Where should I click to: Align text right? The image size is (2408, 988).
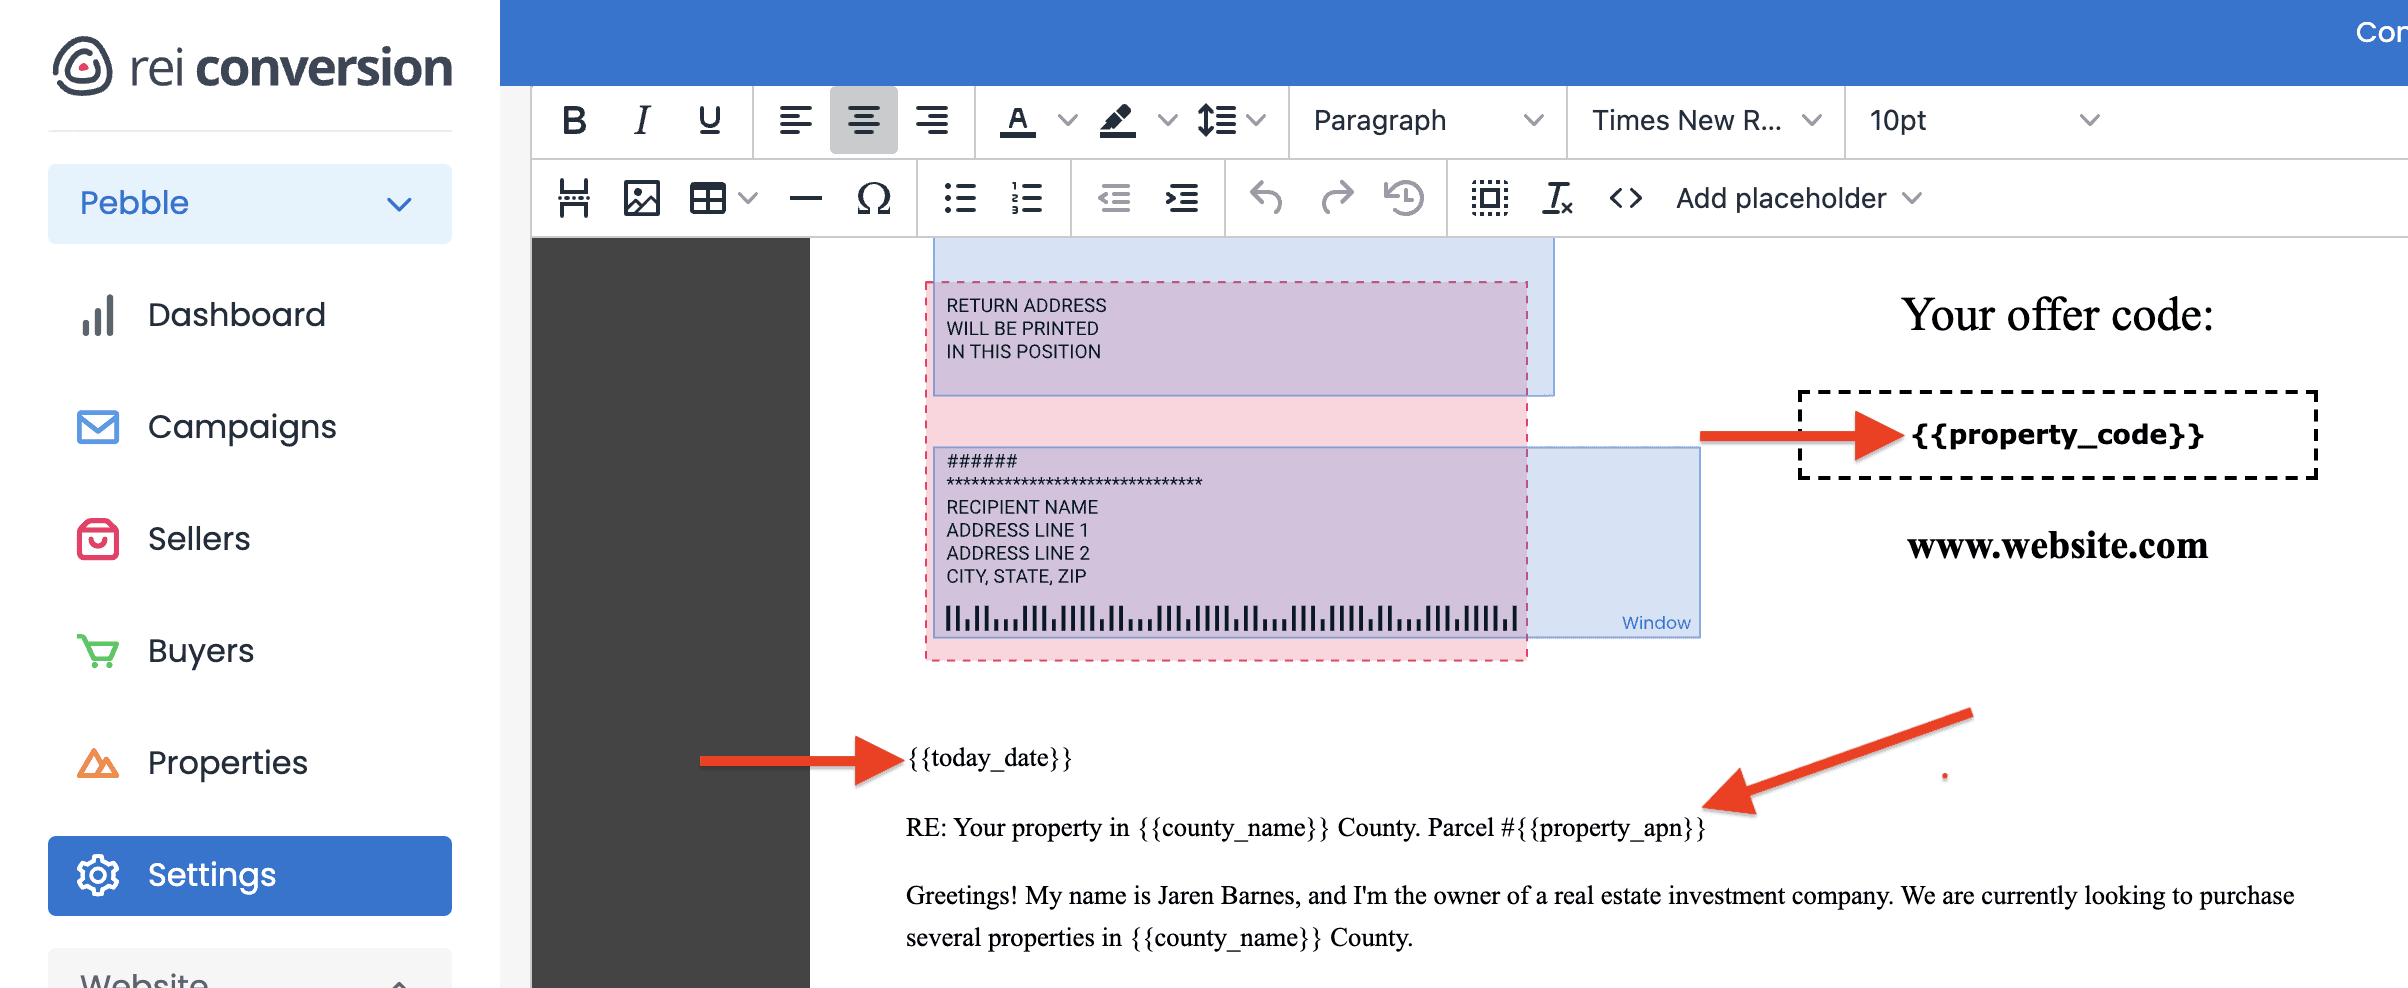(x=932, y=120)
